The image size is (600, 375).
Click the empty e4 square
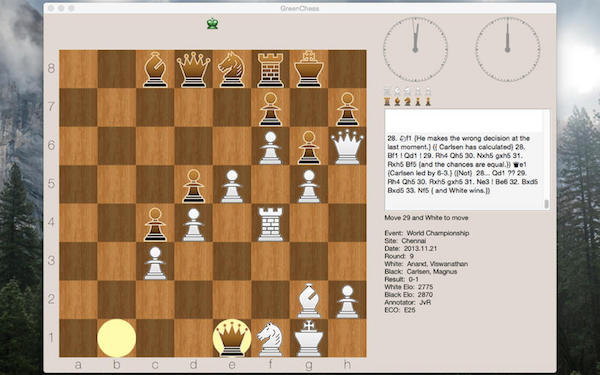[232, 223]
